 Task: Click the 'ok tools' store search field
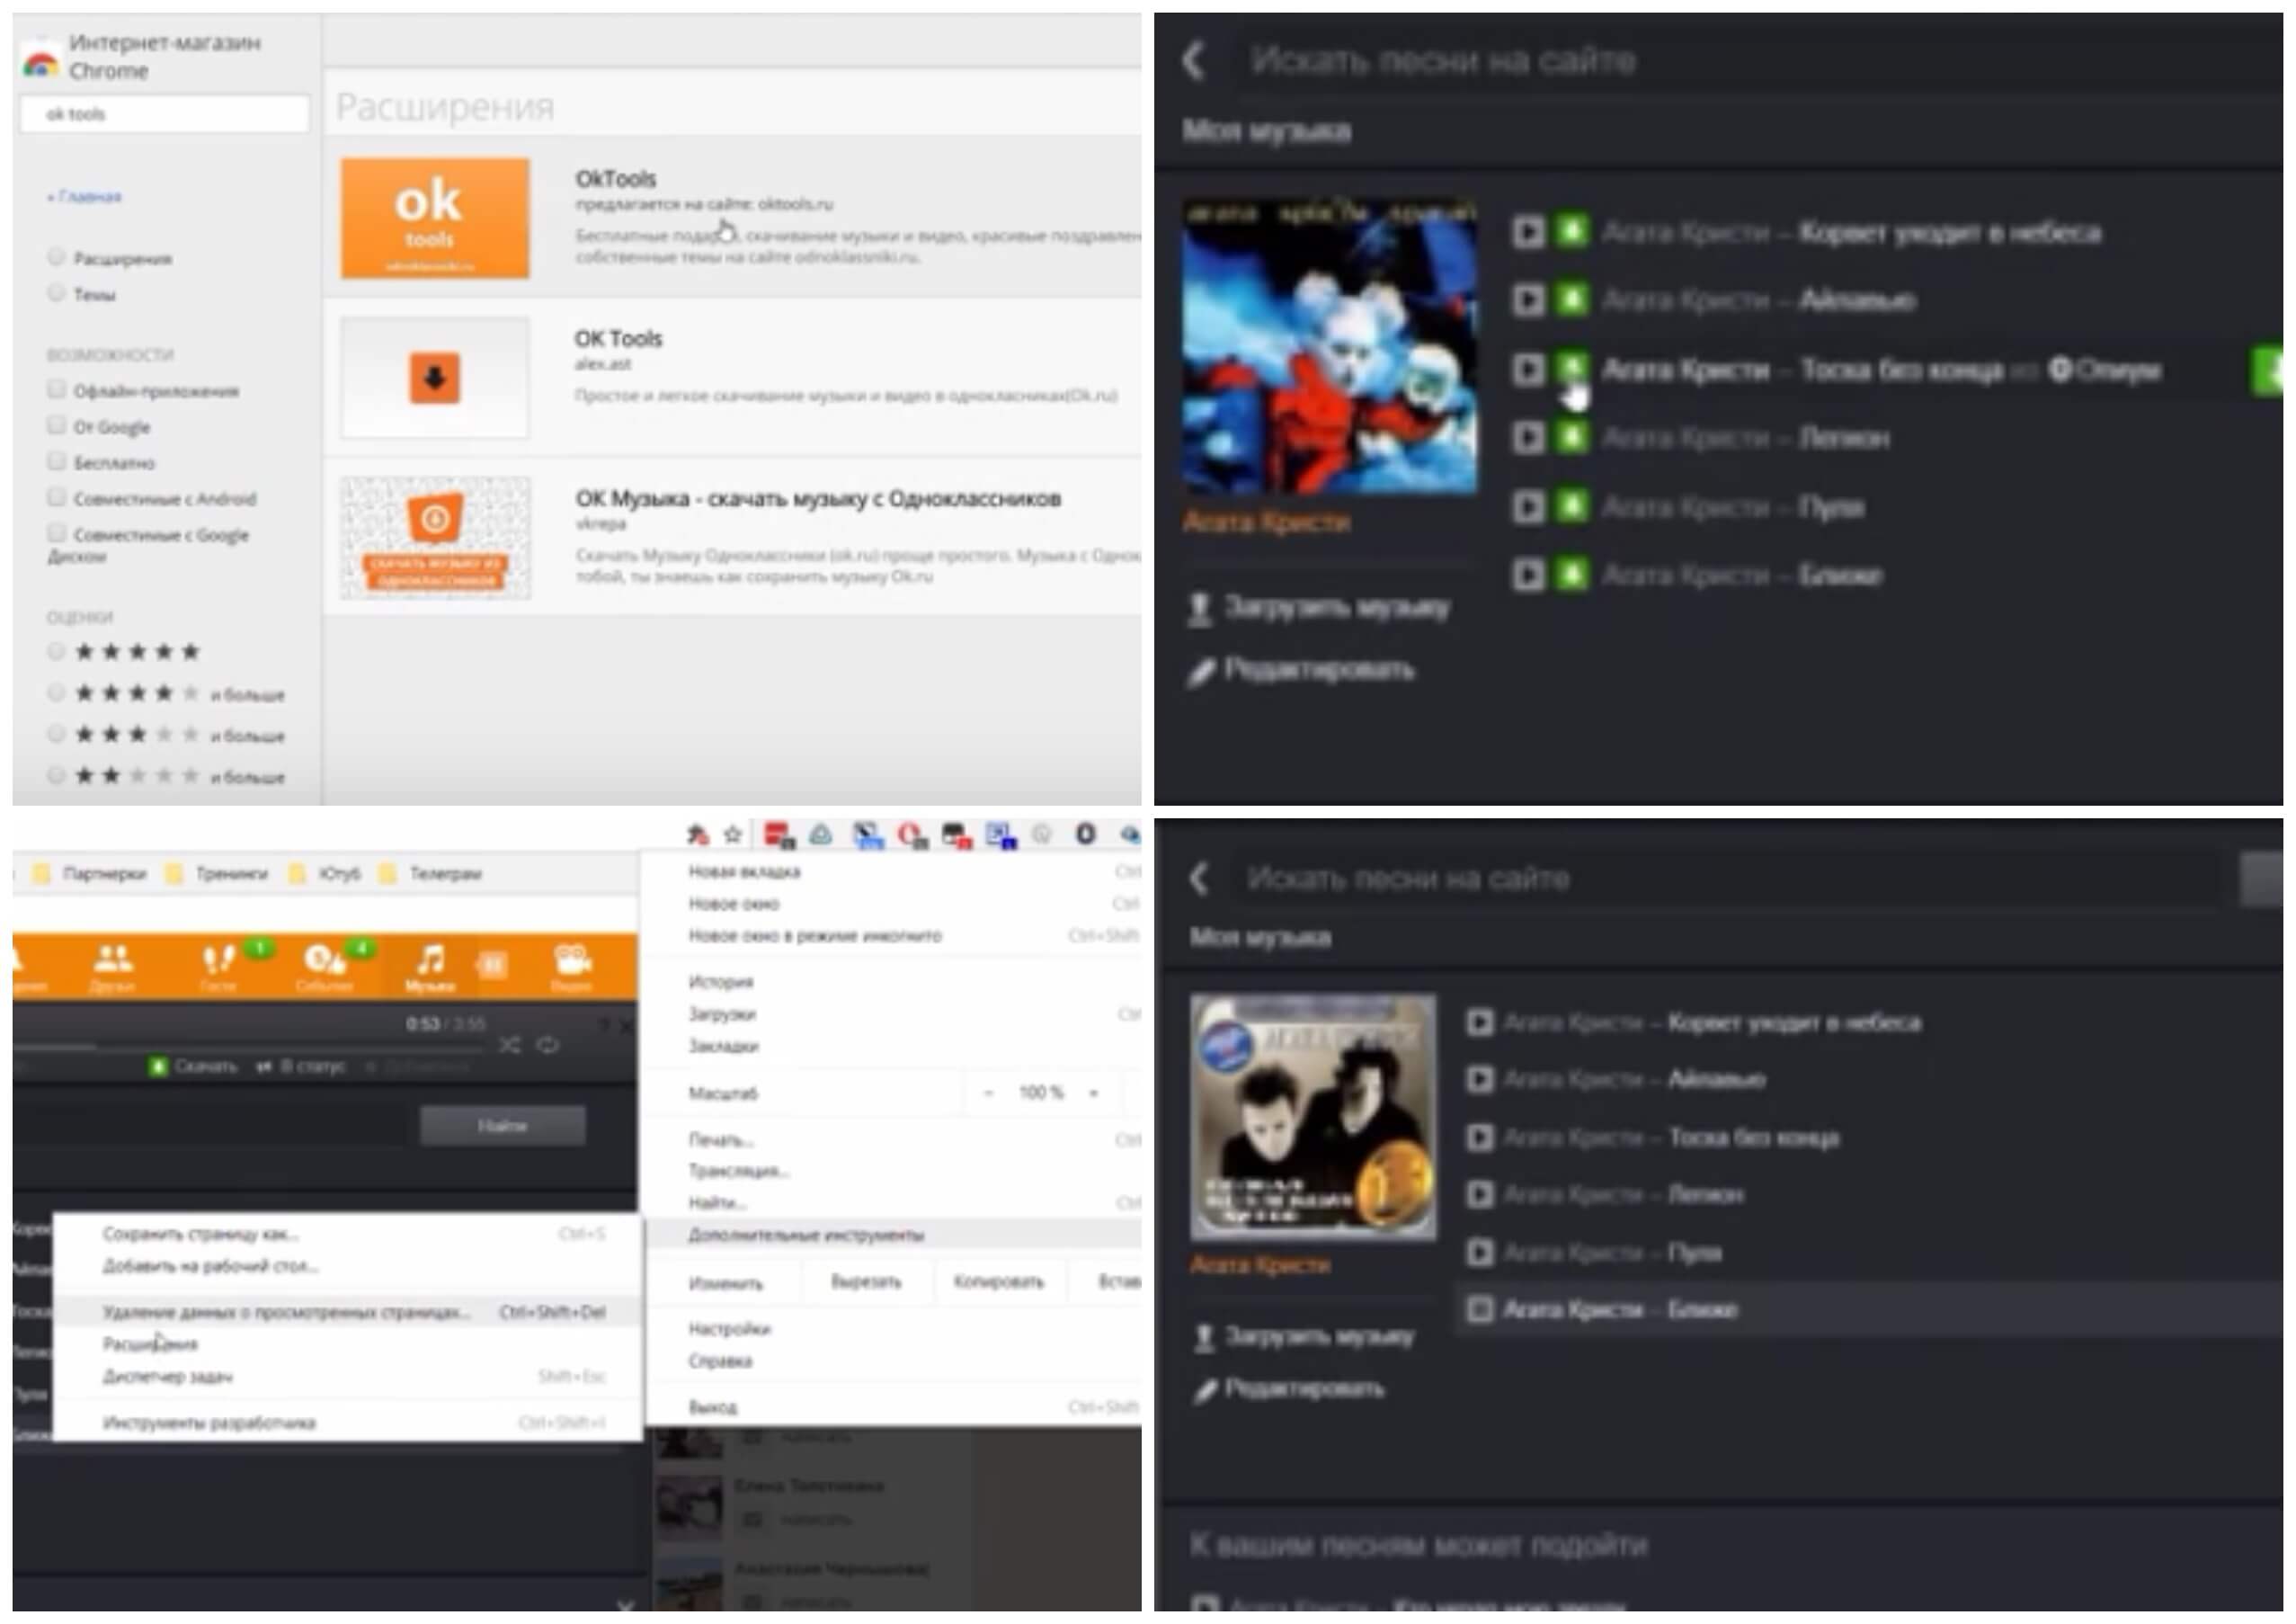[x=165, y=114]
